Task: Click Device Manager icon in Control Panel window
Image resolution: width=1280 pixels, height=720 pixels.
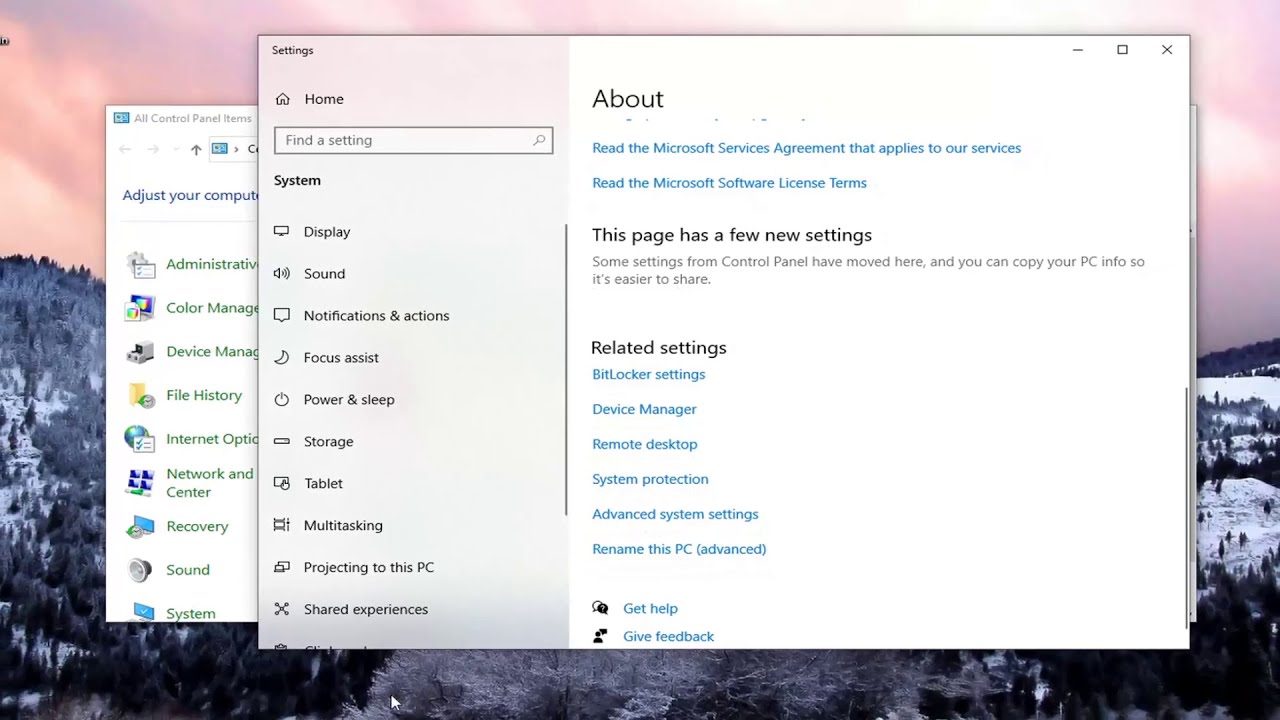Action: 141,352
